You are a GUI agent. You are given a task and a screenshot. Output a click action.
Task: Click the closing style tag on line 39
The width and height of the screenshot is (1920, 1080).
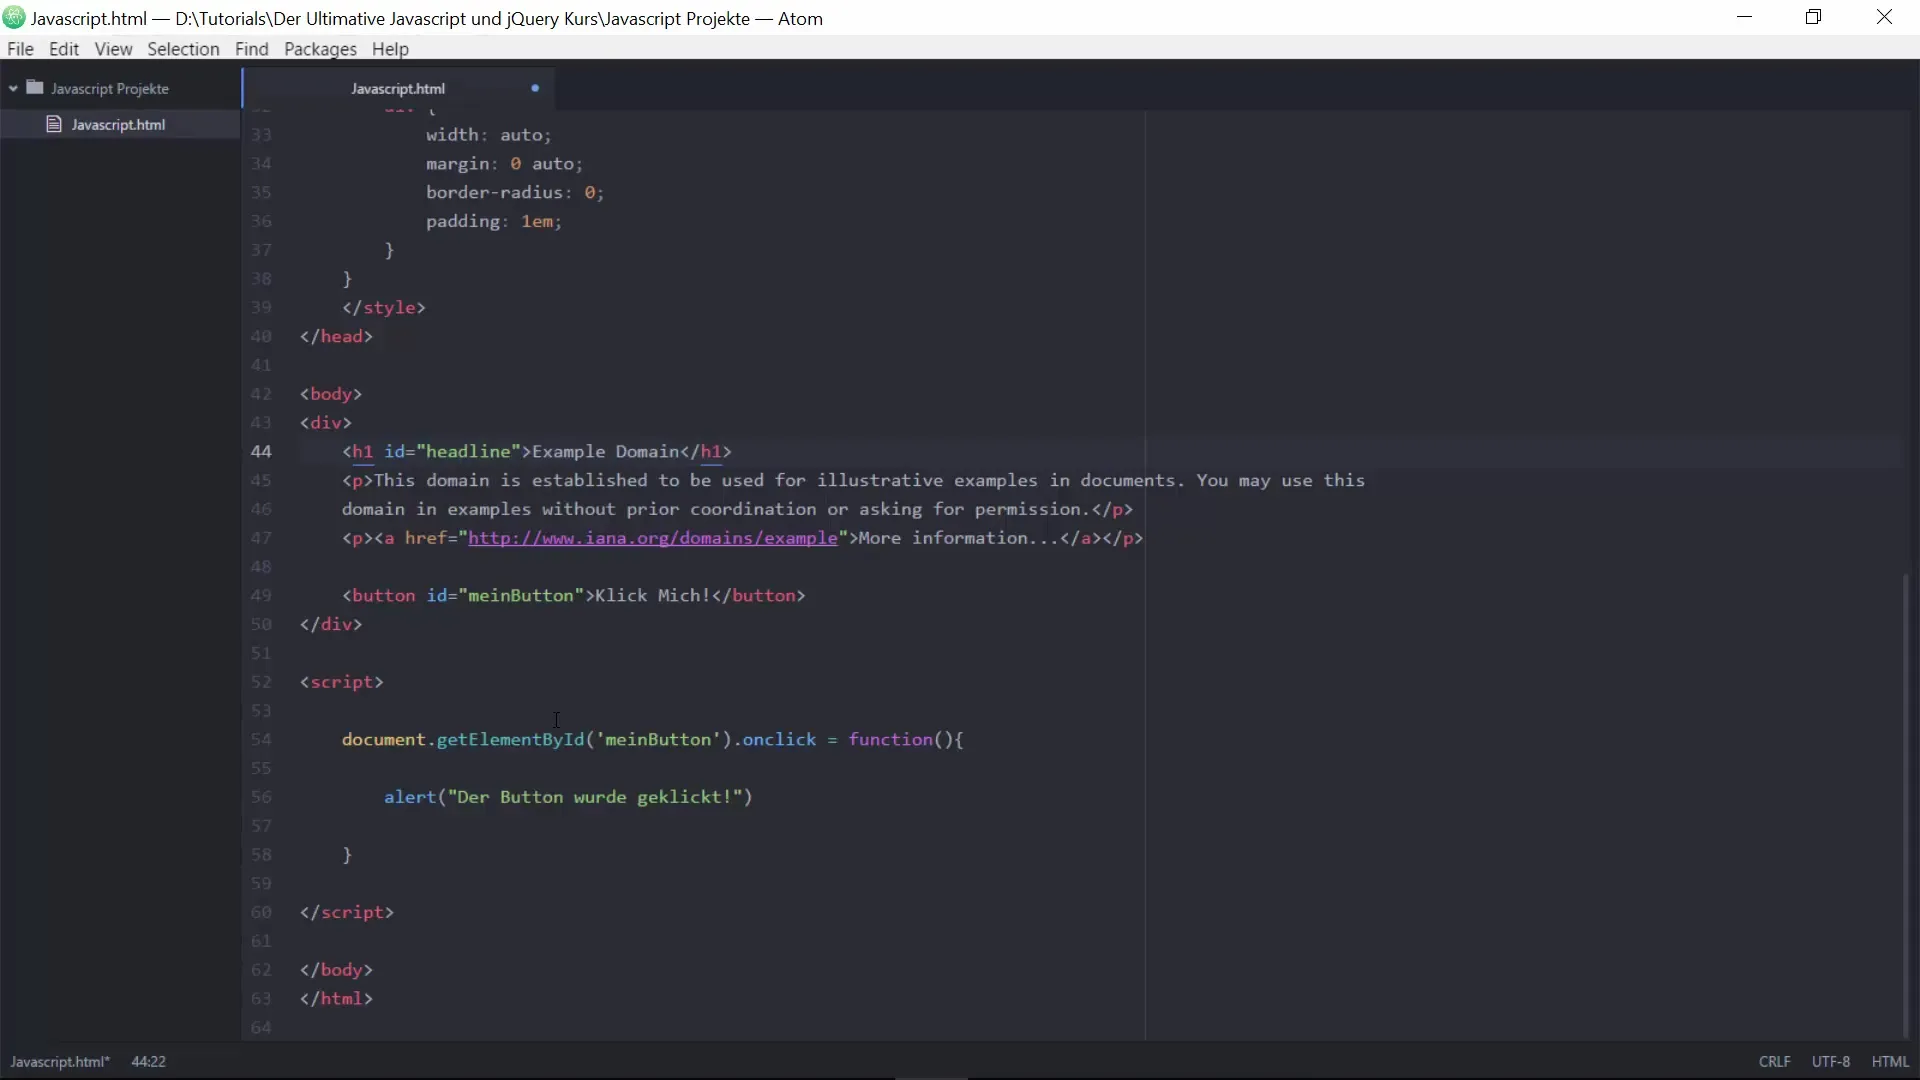click(384, 308)
